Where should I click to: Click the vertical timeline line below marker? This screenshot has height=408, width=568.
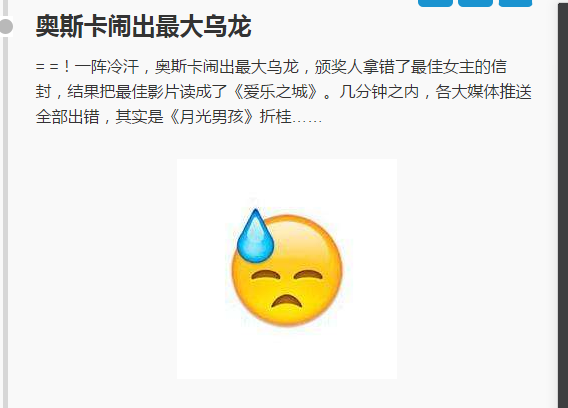pos(5,221)
